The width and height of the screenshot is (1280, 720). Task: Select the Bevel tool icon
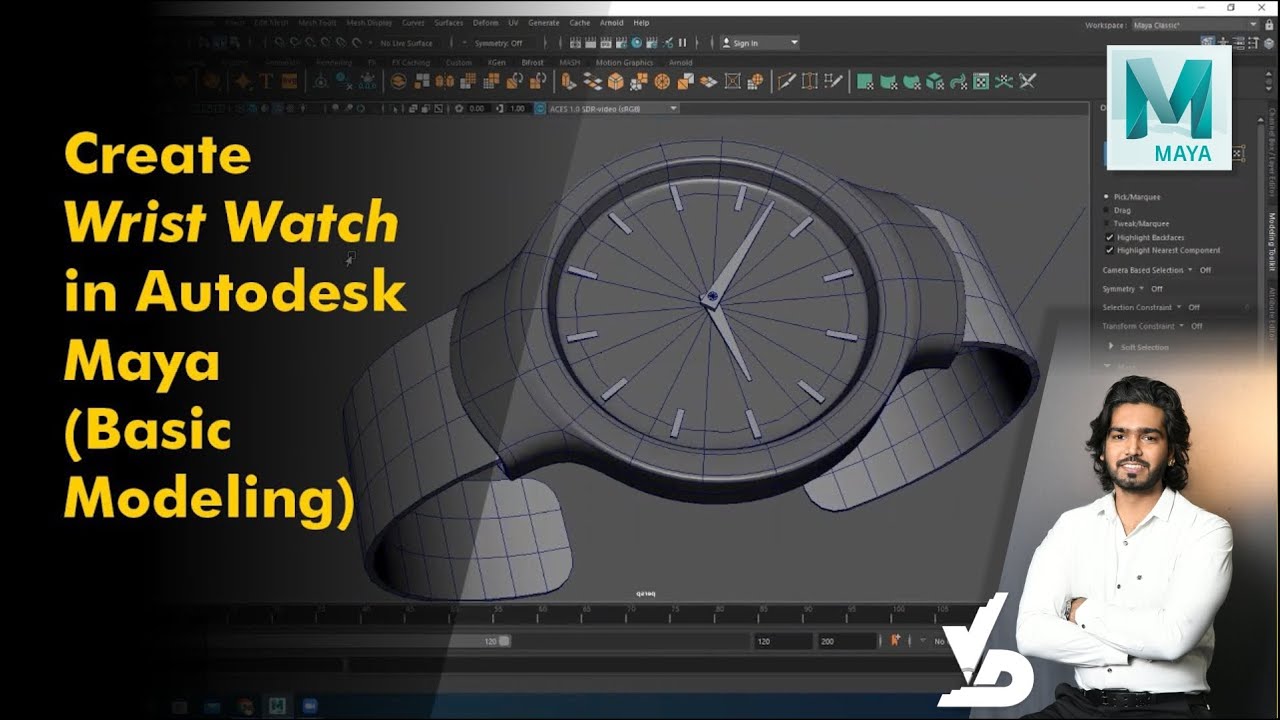[615, 81]
